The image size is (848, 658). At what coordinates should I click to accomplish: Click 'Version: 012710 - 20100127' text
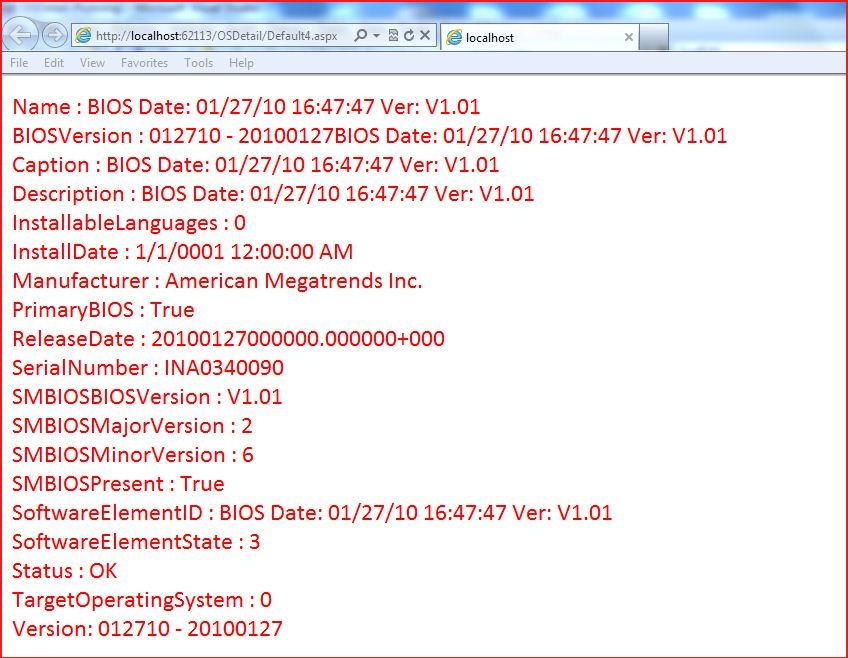(147, 629)
